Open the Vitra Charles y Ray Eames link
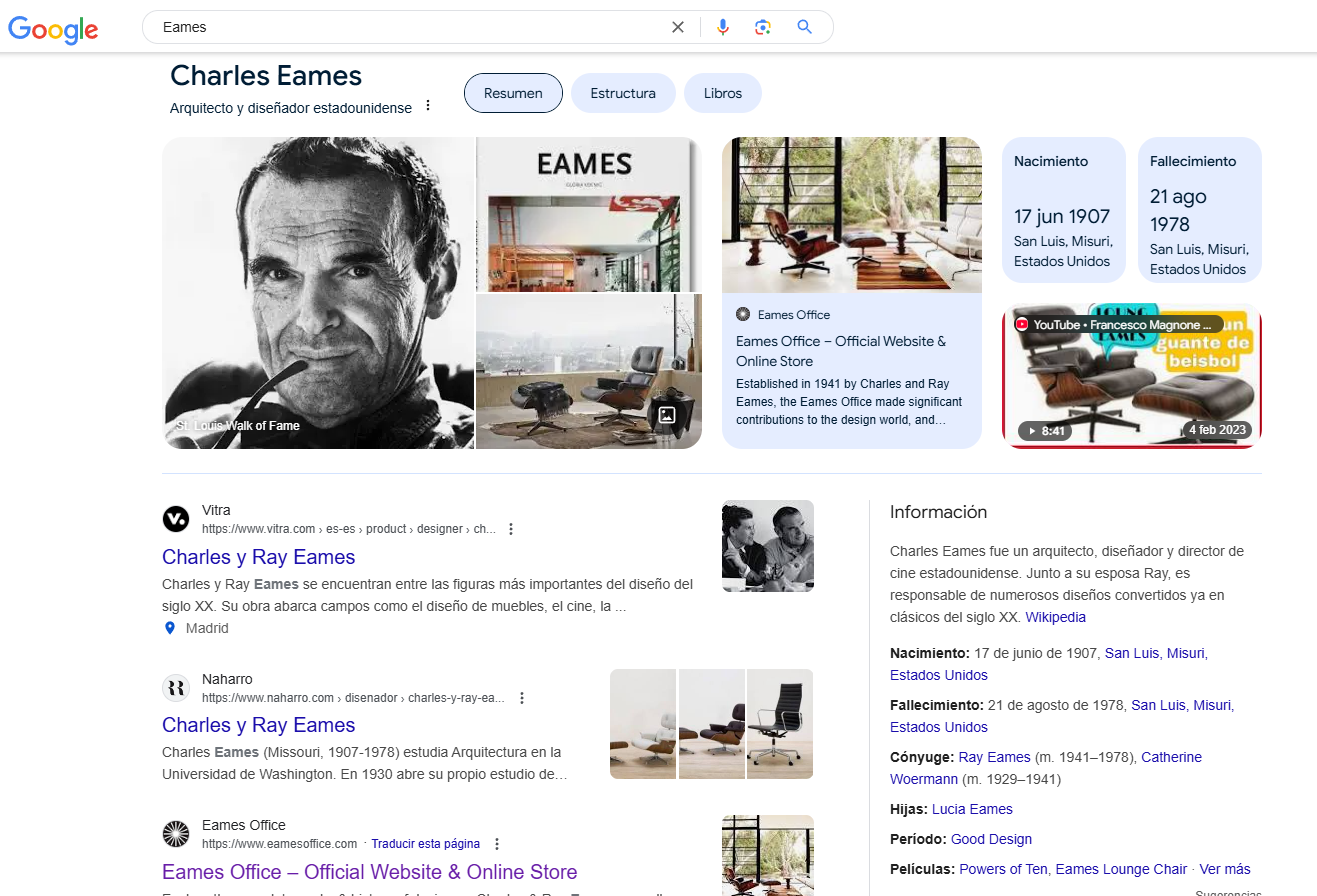 259,557
